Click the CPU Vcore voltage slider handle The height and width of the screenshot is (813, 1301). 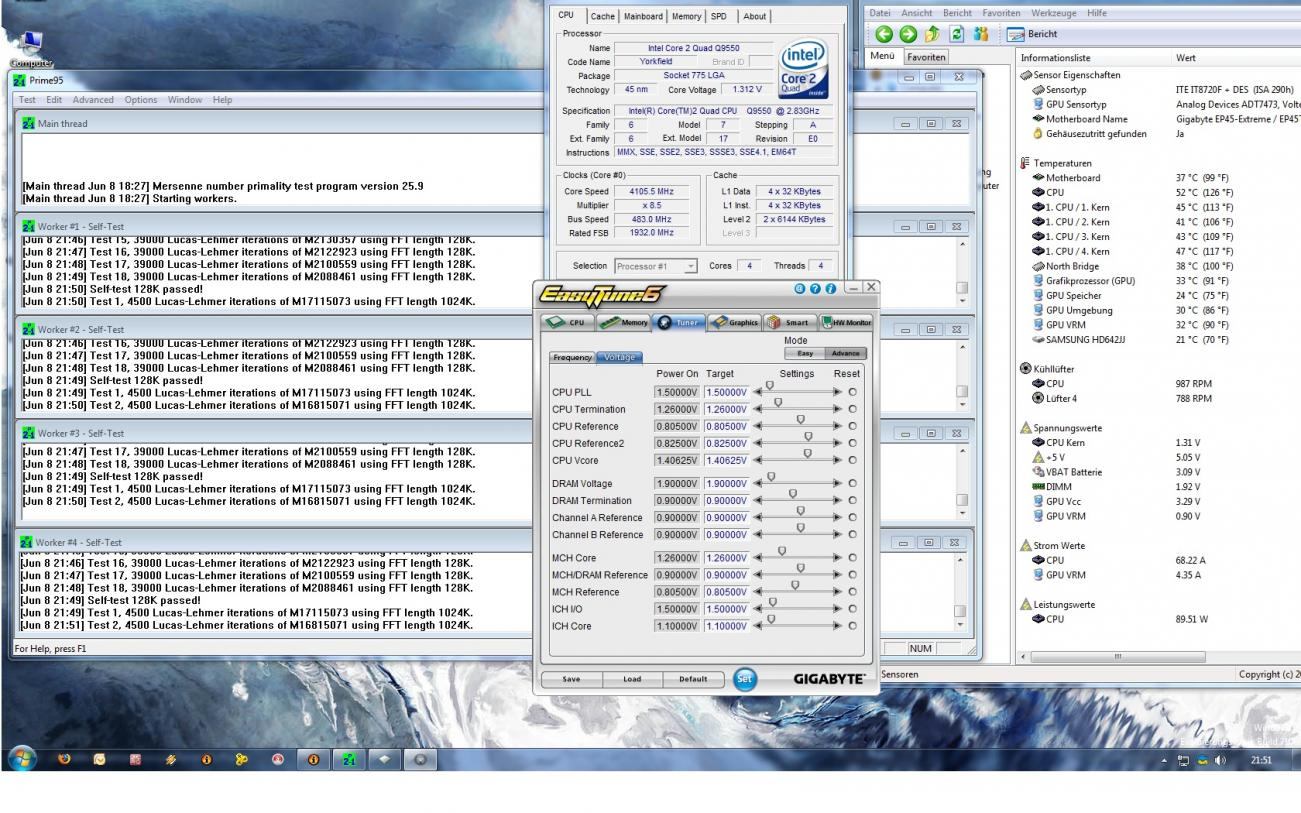click(809, 455)
